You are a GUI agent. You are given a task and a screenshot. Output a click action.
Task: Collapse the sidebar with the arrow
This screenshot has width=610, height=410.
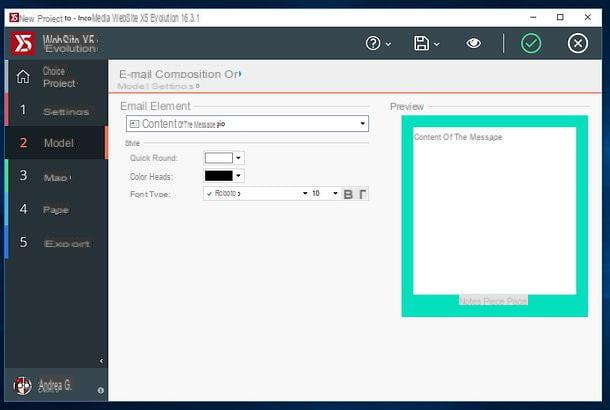(101, 361)
